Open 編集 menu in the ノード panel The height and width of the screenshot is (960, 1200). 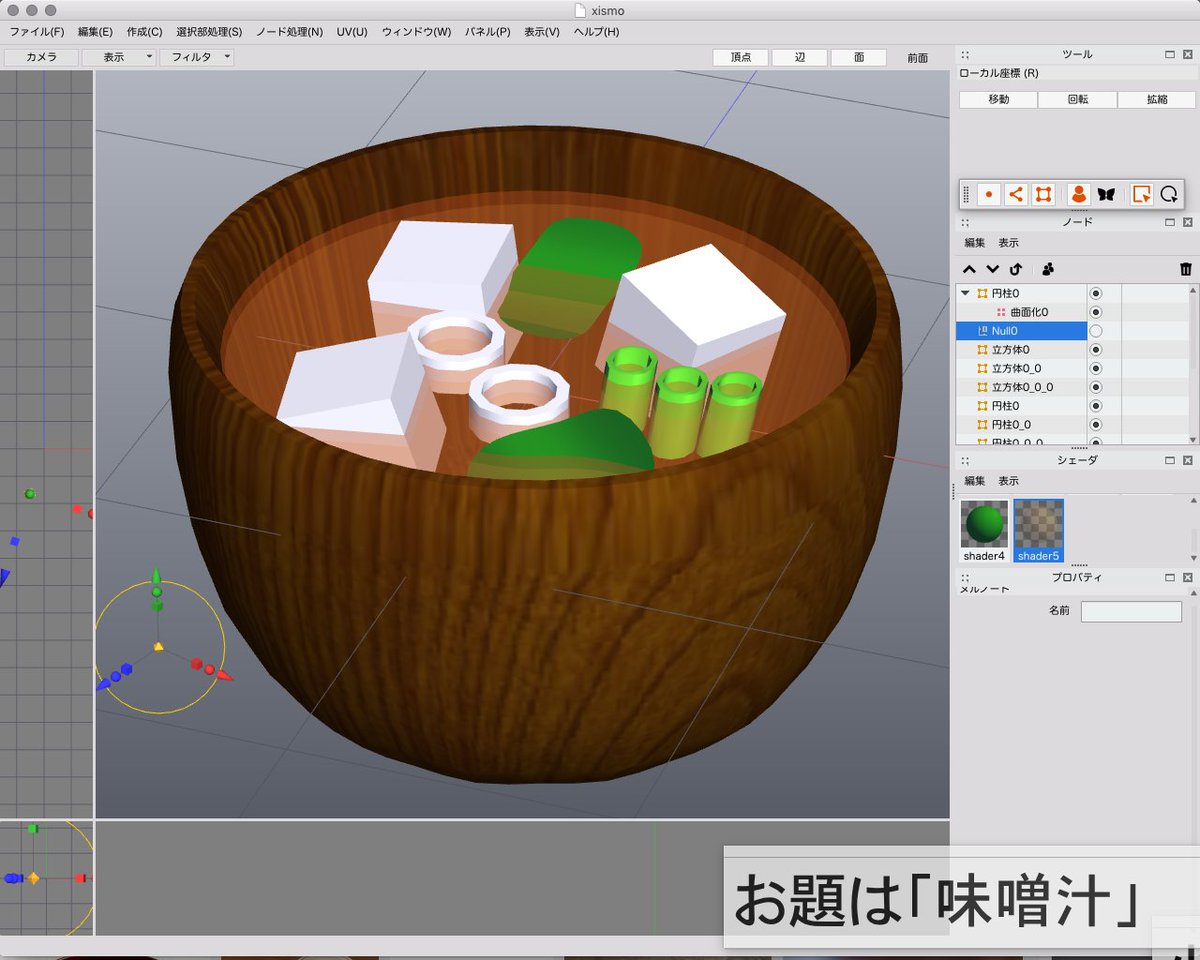(x=975, y=243)
